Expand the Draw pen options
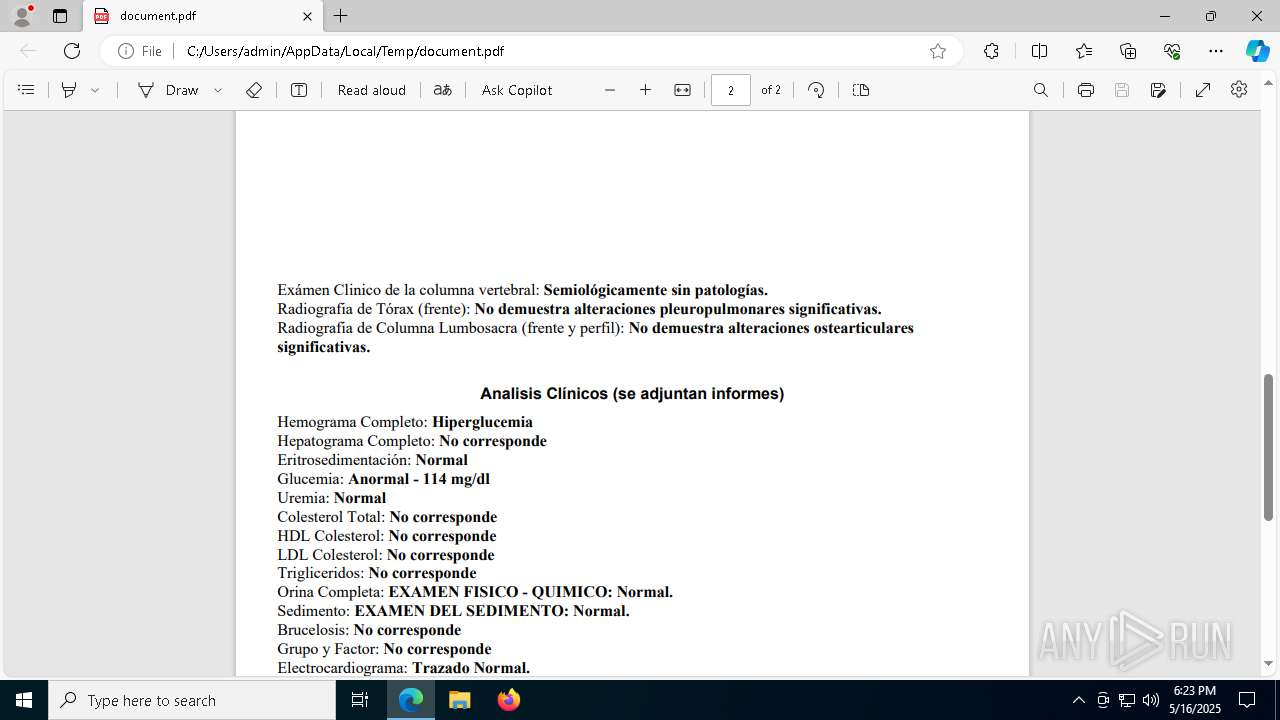The image size is (1280, 720). [218, 90]
